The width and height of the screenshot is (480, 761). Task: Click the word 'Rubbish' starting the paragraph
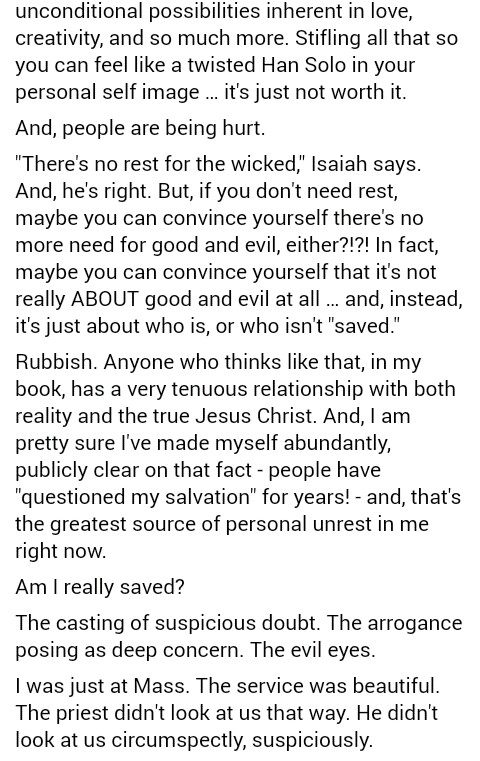click(54, 362)
